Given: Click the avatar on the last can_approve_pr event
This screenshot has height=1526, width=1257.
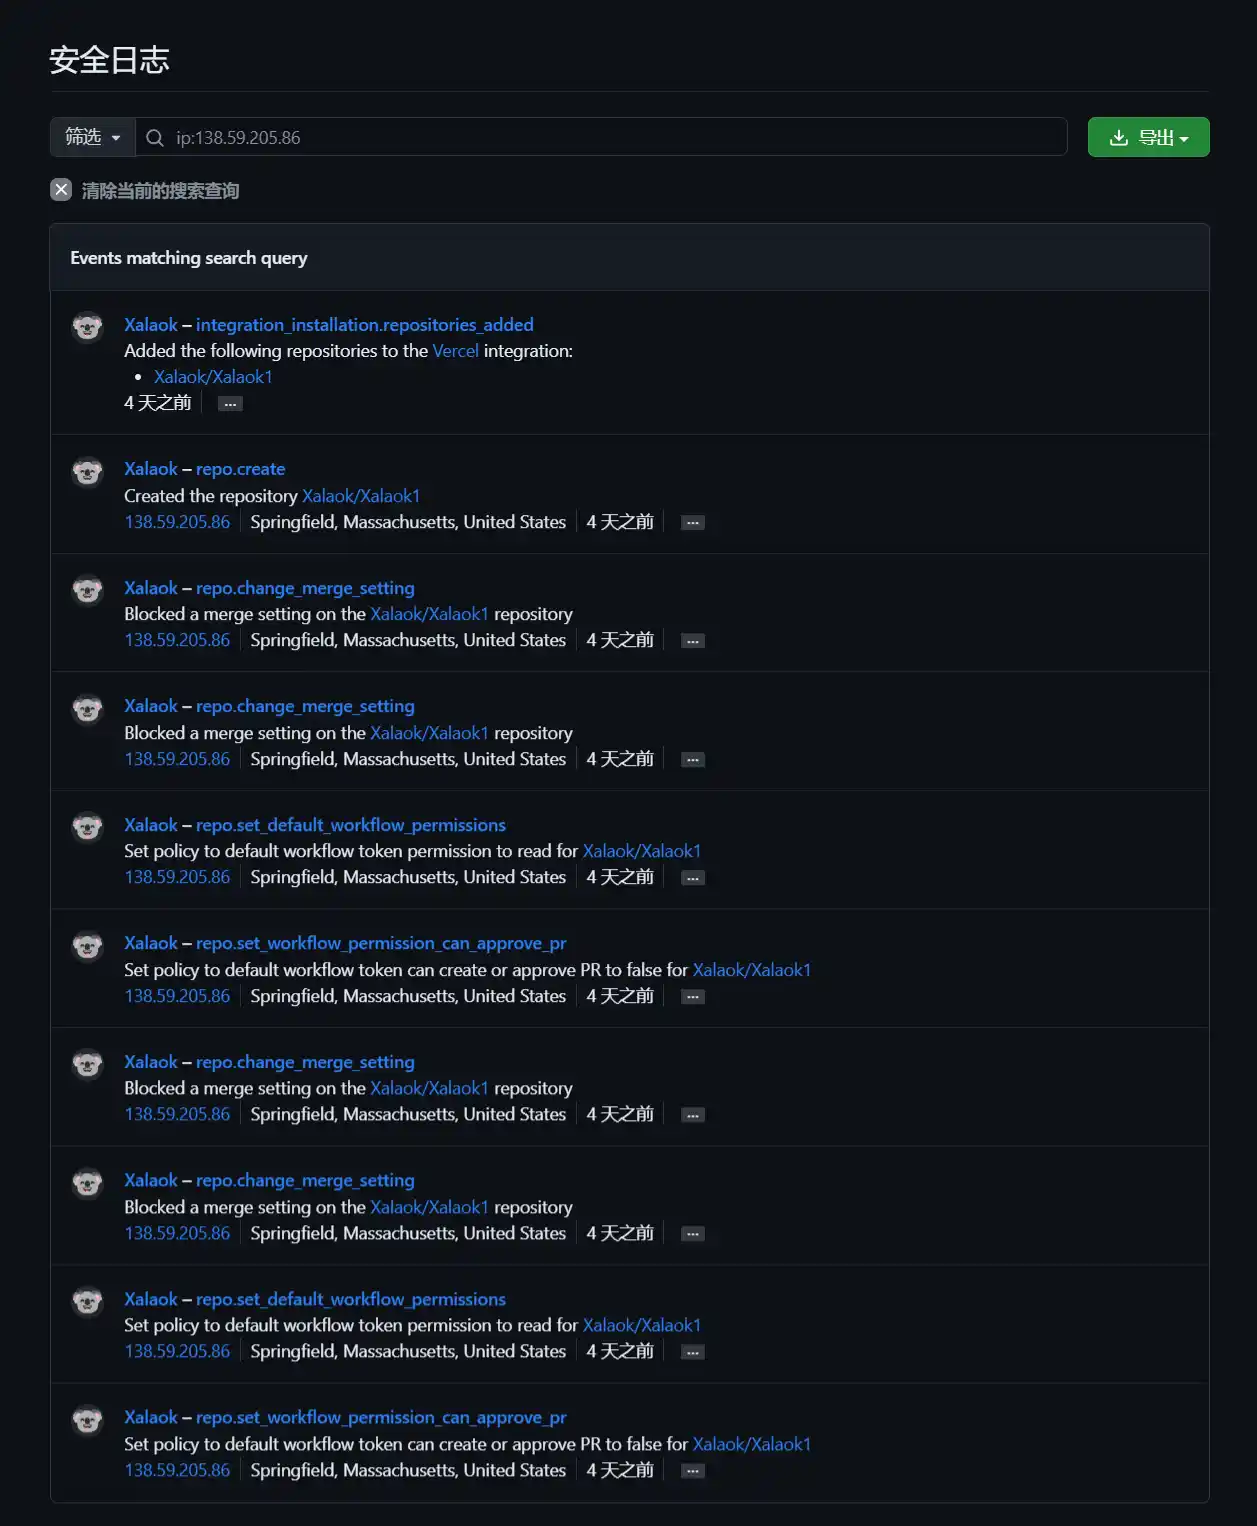Looking at the screenshot, I should [x=87, y=1420].
